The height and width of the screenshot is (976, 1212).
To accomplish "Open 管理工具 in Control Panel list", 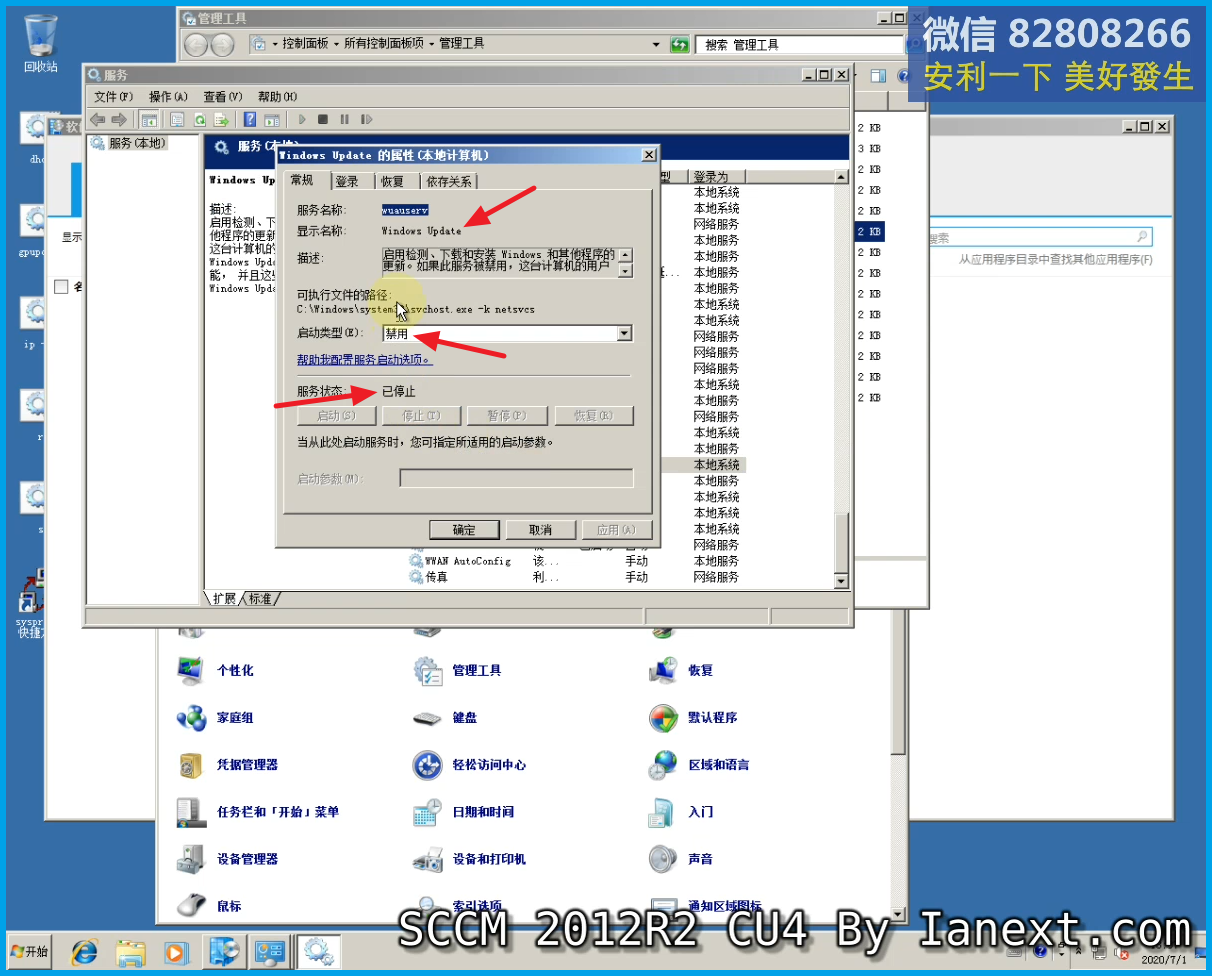I will 476,670.
